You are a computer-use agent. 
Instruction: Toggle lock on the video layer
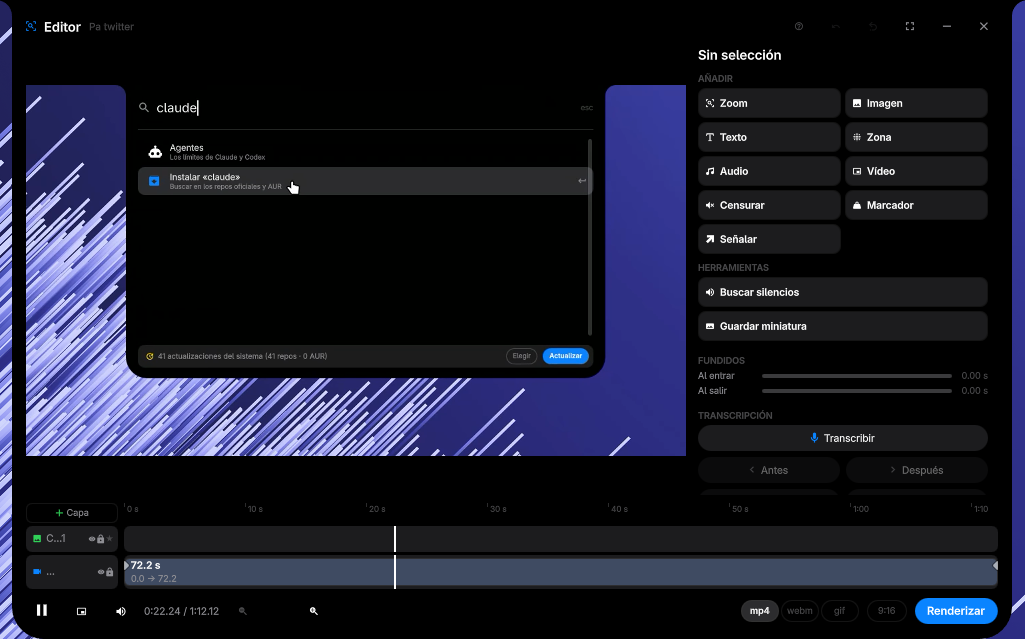[x=110, y=572]
